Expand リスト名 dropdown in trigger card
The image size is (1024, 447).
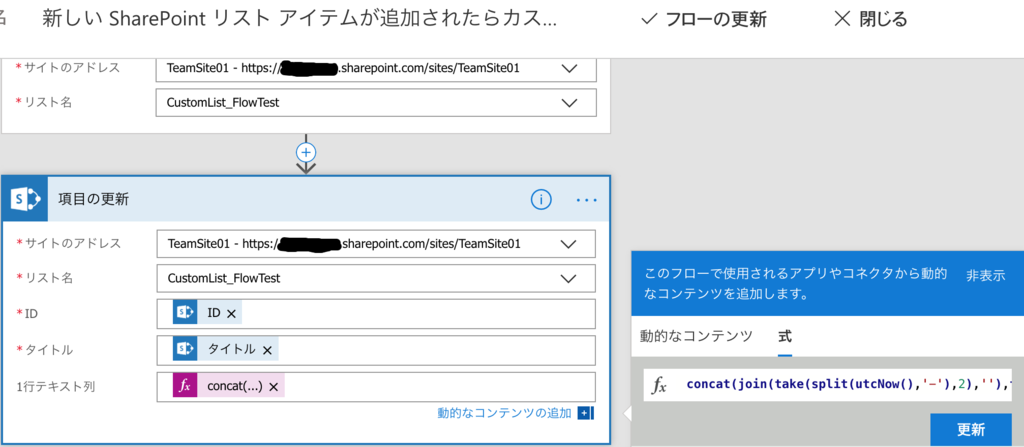569,103
